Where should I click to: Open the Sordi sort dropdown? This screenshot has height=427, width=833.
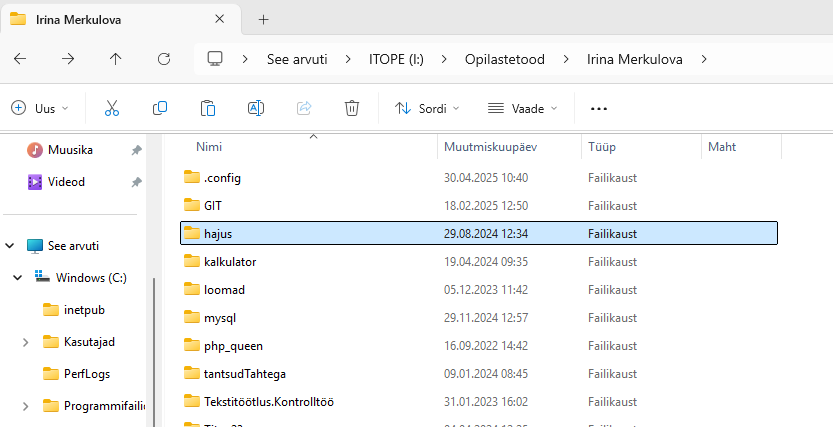tap(427, 108)
